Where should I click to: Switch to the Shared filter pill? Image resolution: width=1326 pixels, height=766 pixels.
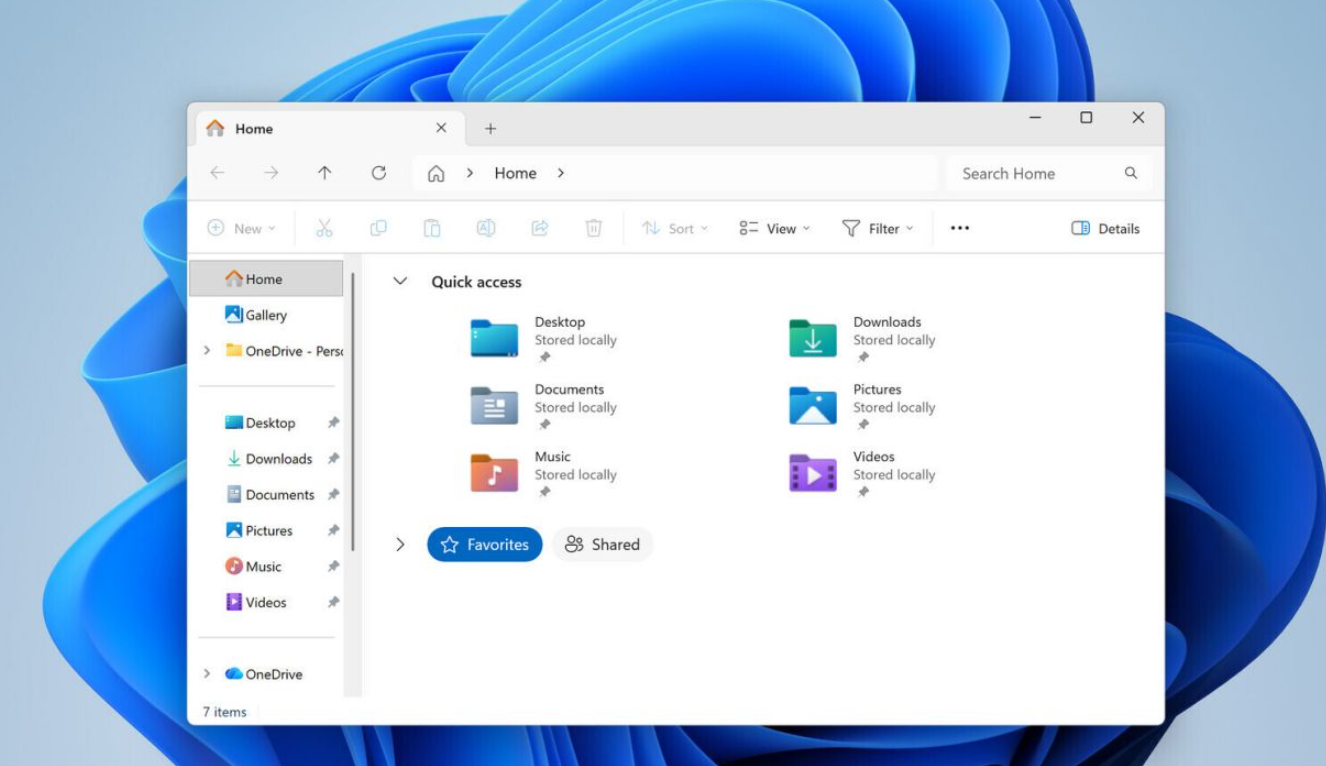point(602,544)
